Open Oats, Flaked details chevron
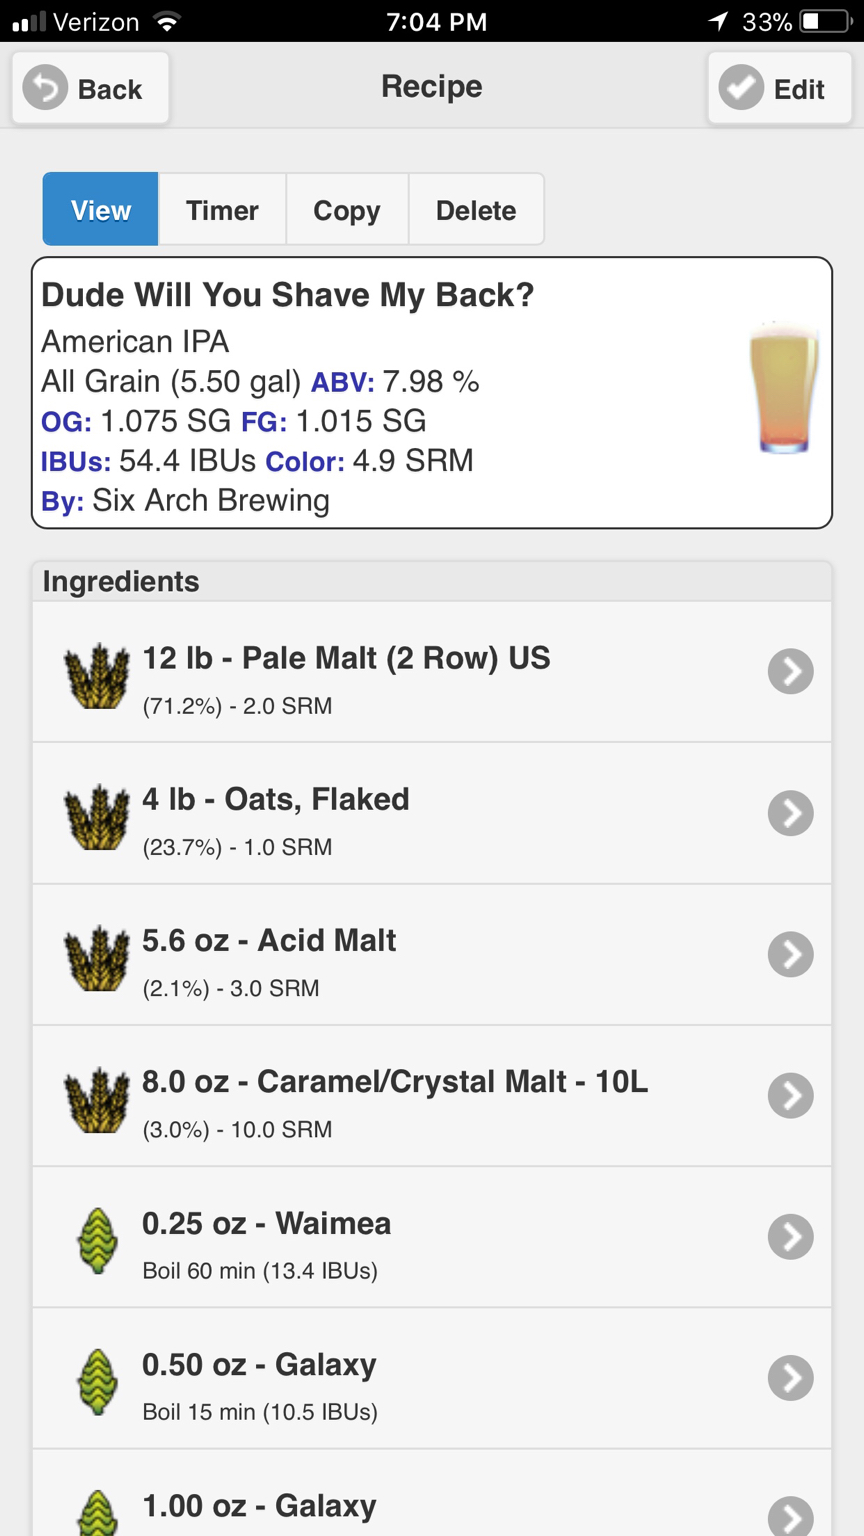 tap(790, 813)
